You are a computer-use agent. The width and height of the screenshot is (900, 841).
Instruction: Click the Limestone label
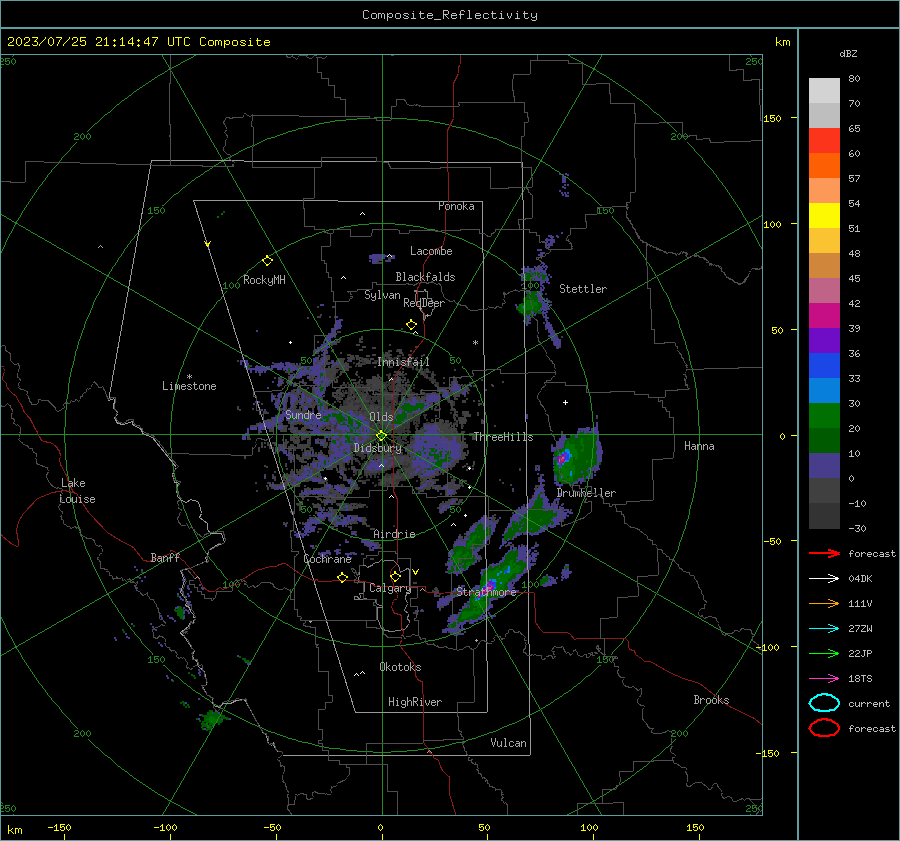click(189, 386)
